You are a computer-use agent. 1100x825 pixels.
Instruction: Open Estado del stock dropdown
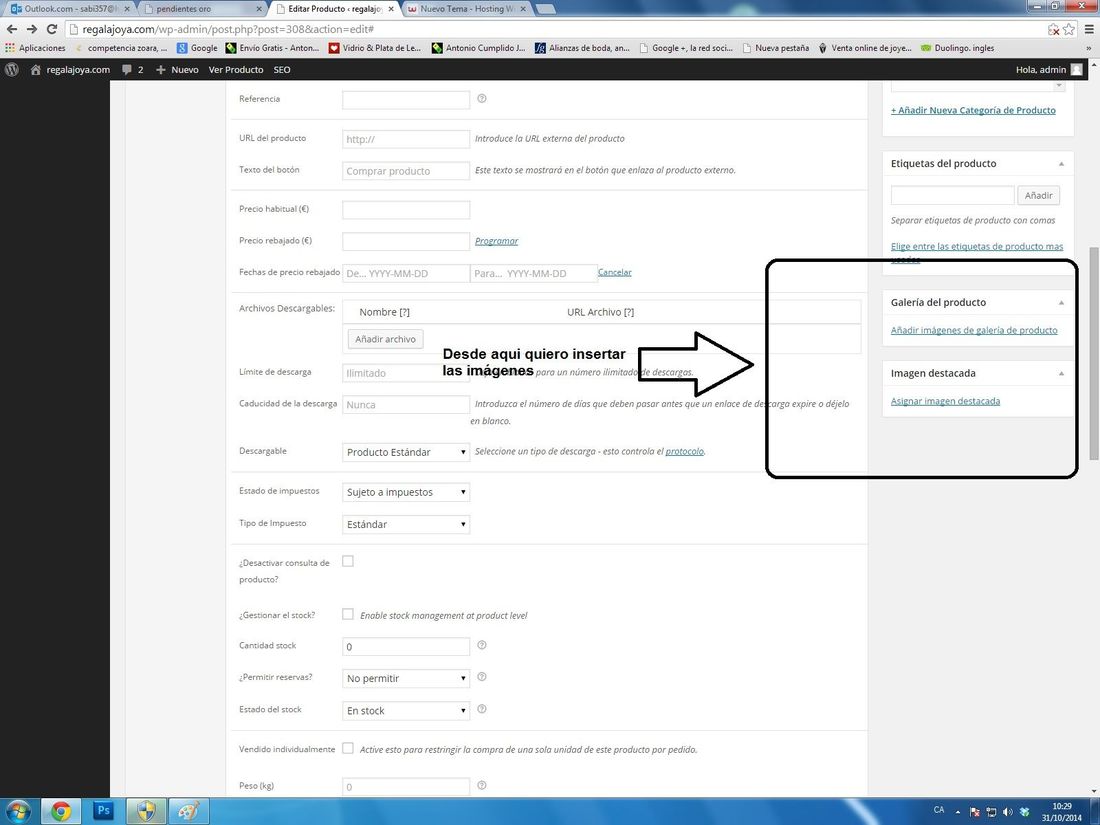tap(406, 711)
